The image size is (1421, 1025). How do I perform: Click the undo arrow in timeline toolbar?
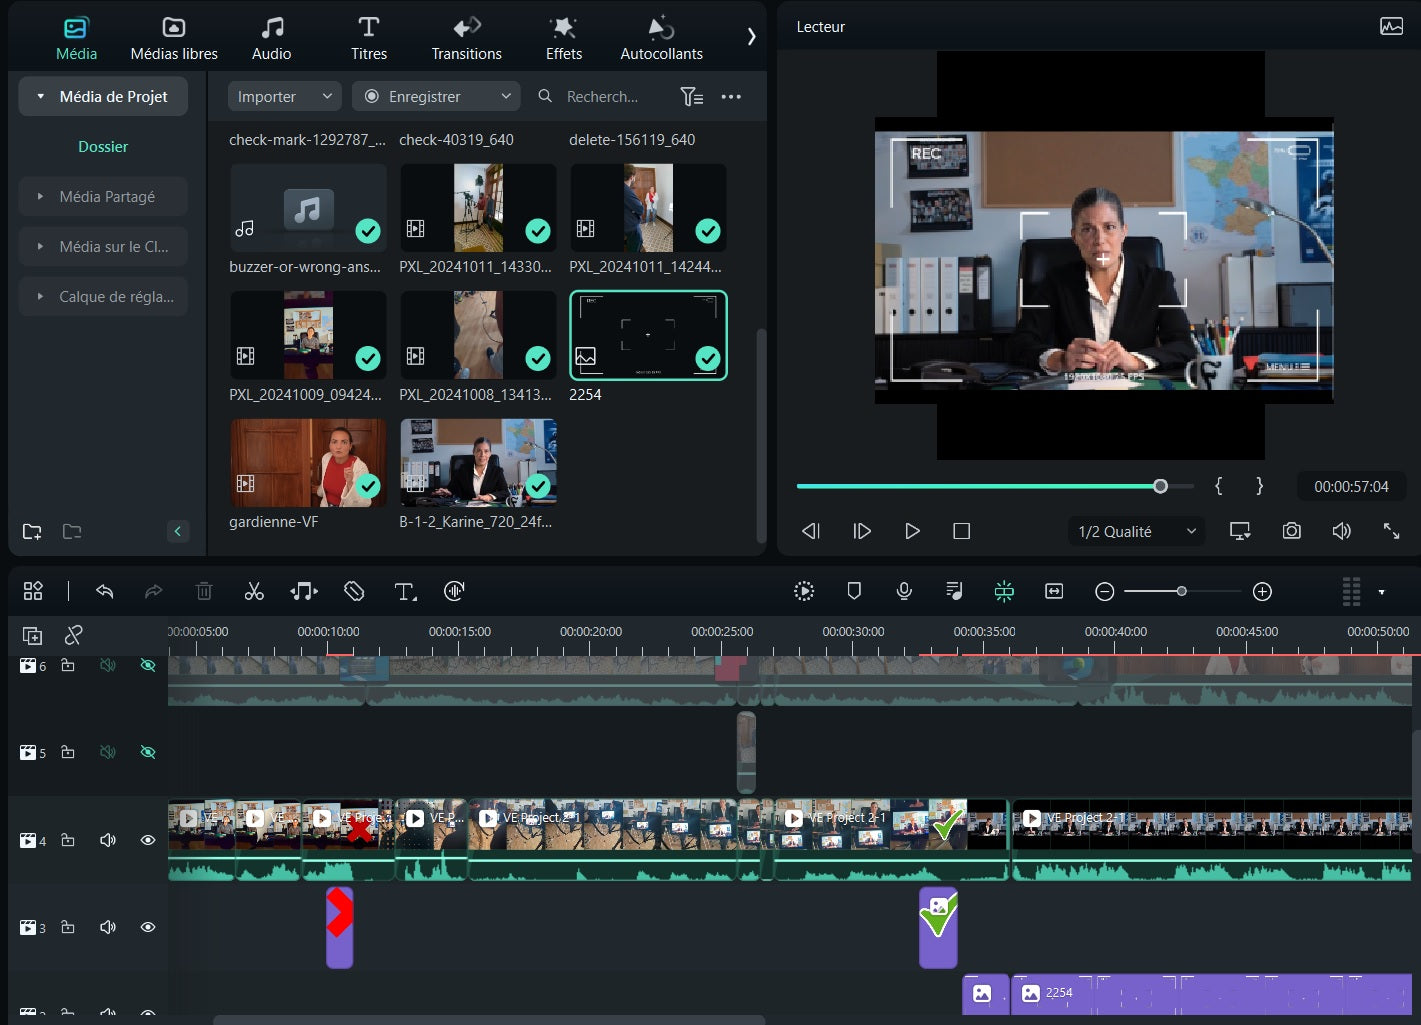pos(104,592)
